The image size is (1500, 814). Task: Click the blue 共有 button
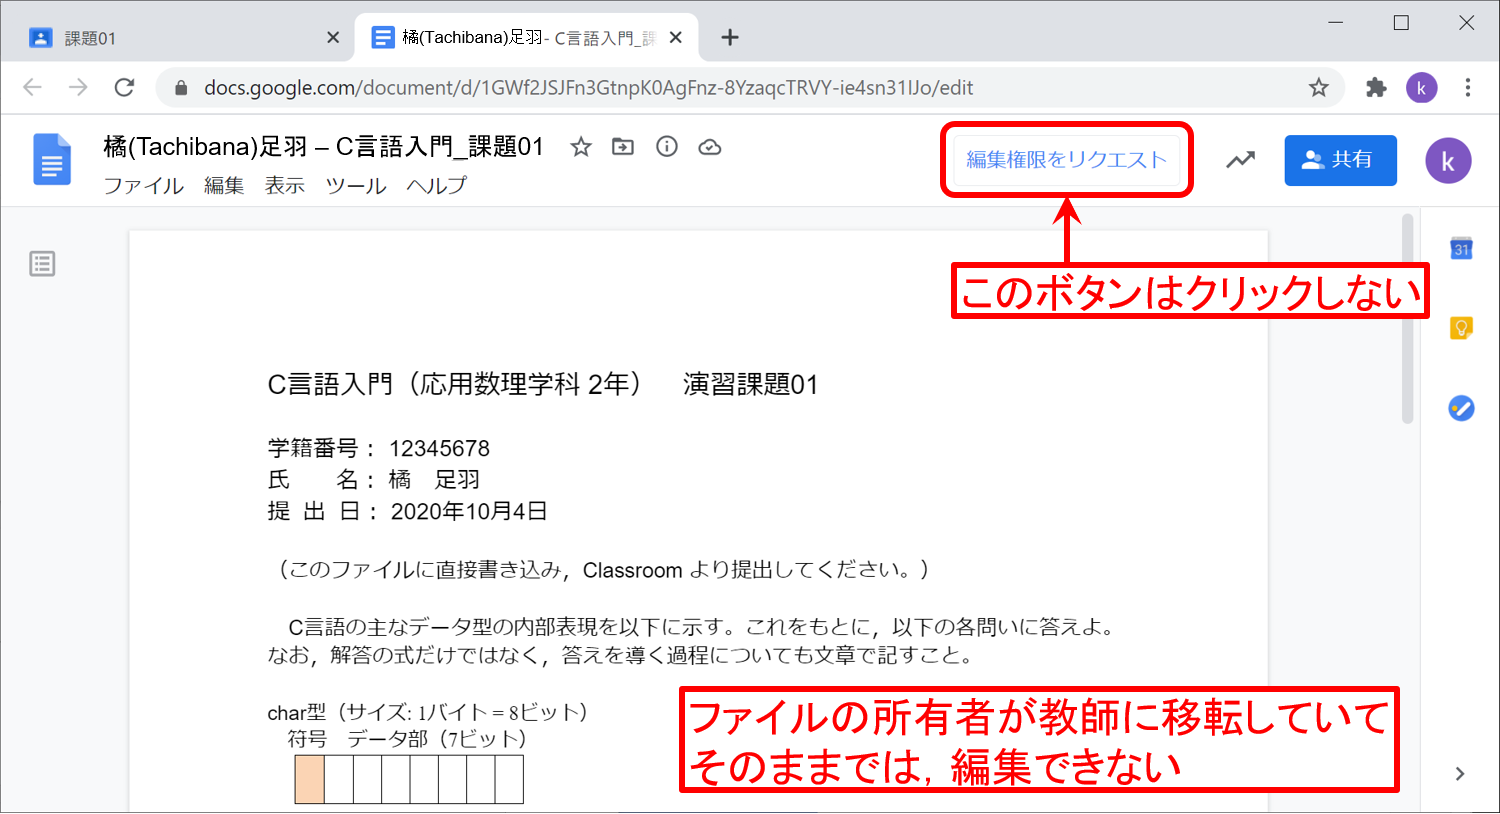click(x=1340, y=160)
